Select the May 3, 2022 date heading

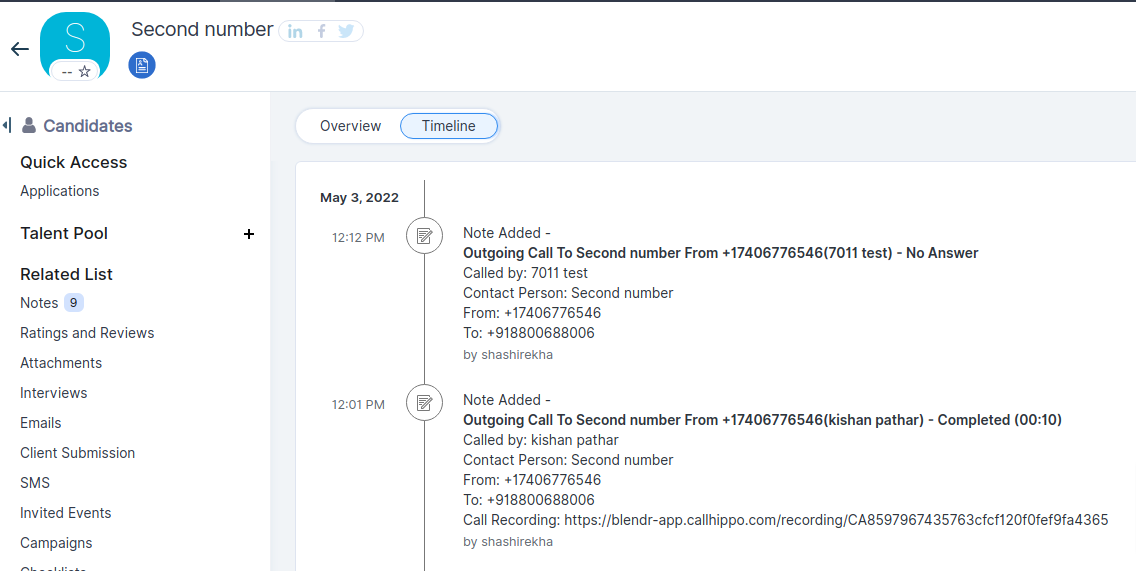359,198
